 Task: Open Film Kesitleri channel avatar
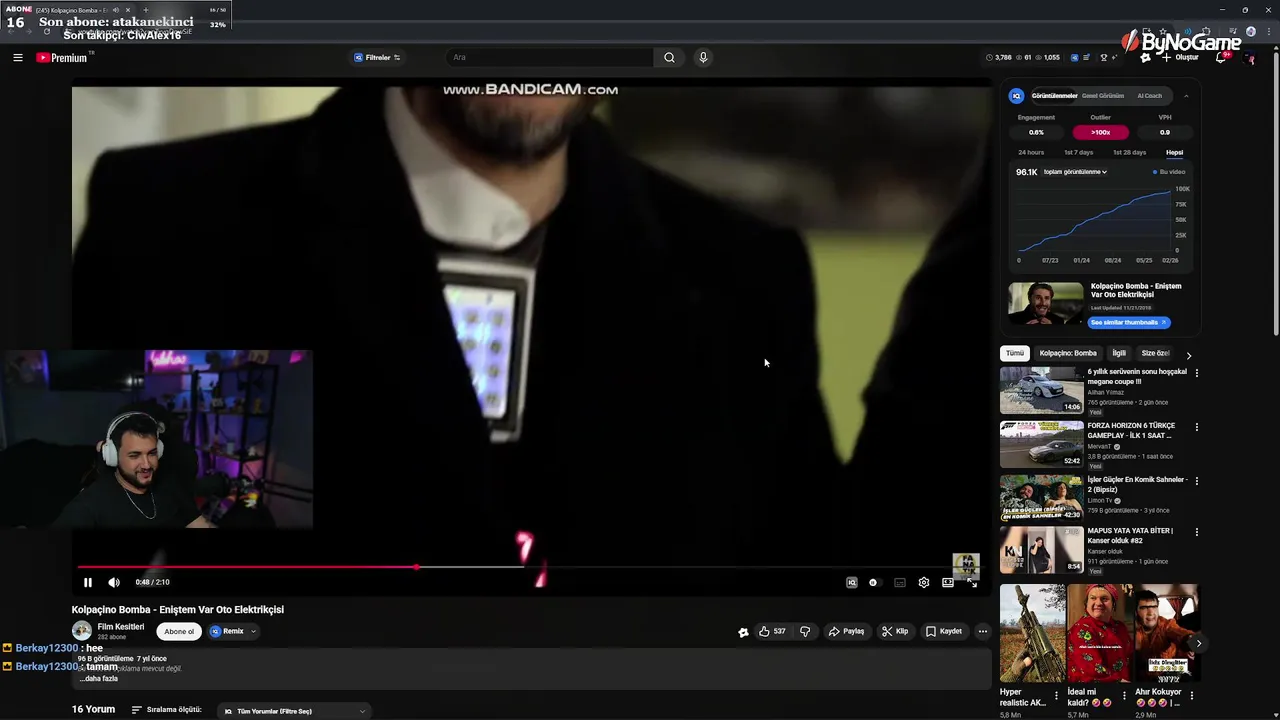pos(82,631)
